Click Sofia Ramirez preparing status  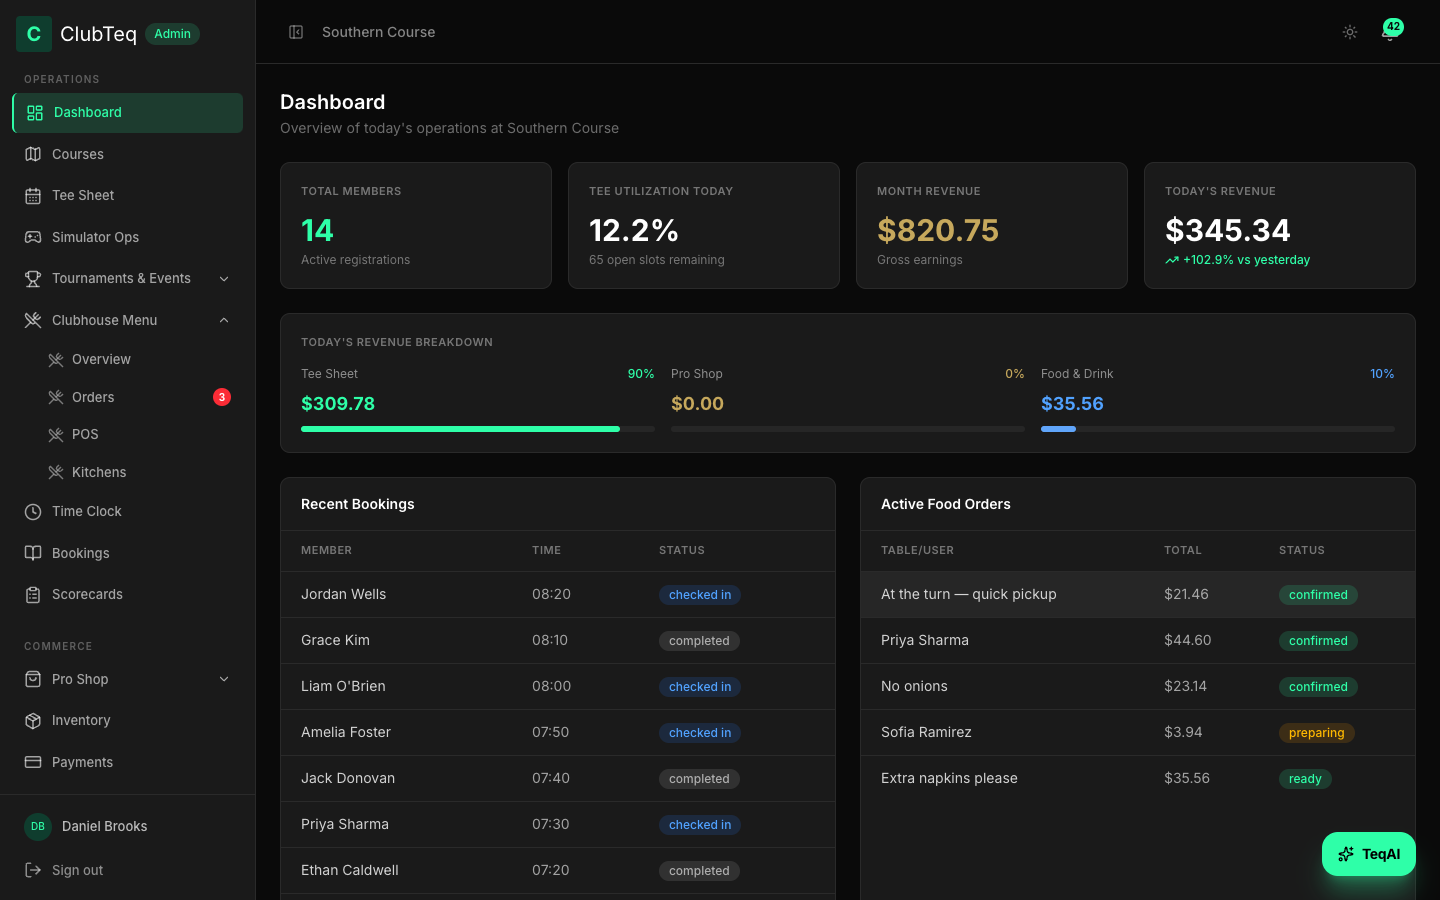1316,733
